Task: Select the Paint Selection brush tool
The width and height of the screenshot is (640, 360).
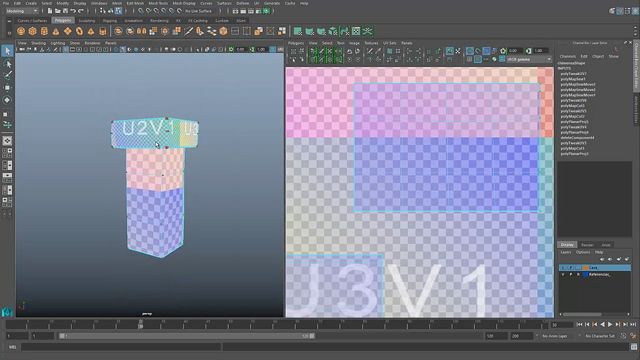Action: (7, 75)
